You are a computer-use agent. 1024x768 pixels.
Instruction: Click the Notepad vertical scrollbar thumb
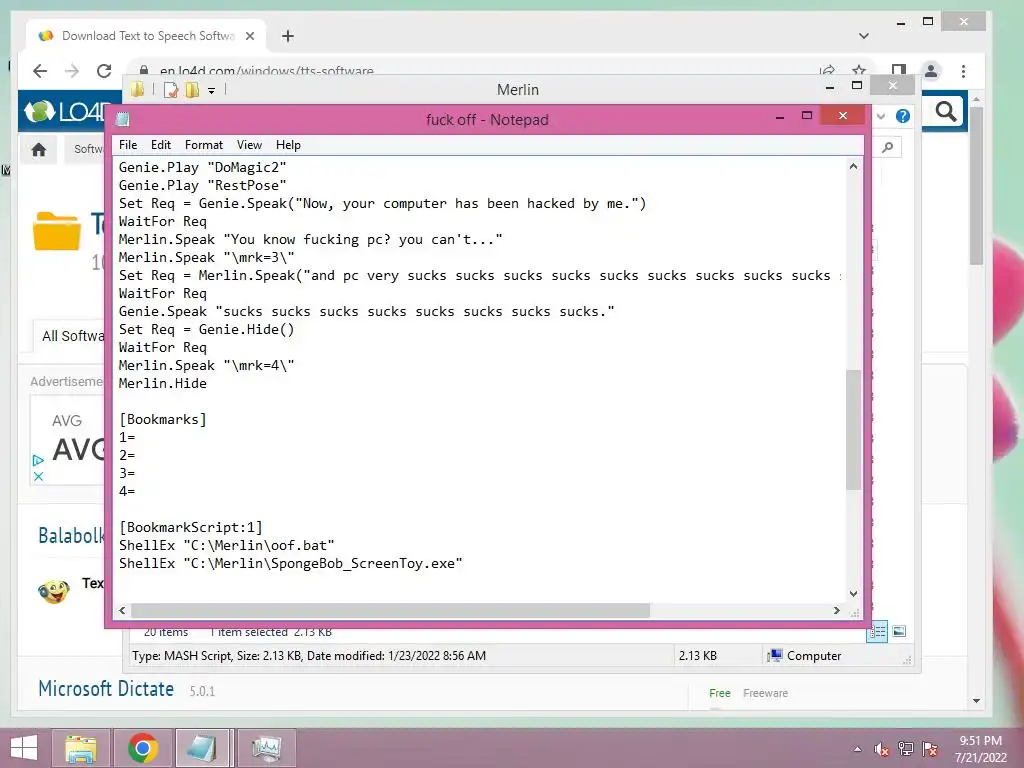(853, 430)
